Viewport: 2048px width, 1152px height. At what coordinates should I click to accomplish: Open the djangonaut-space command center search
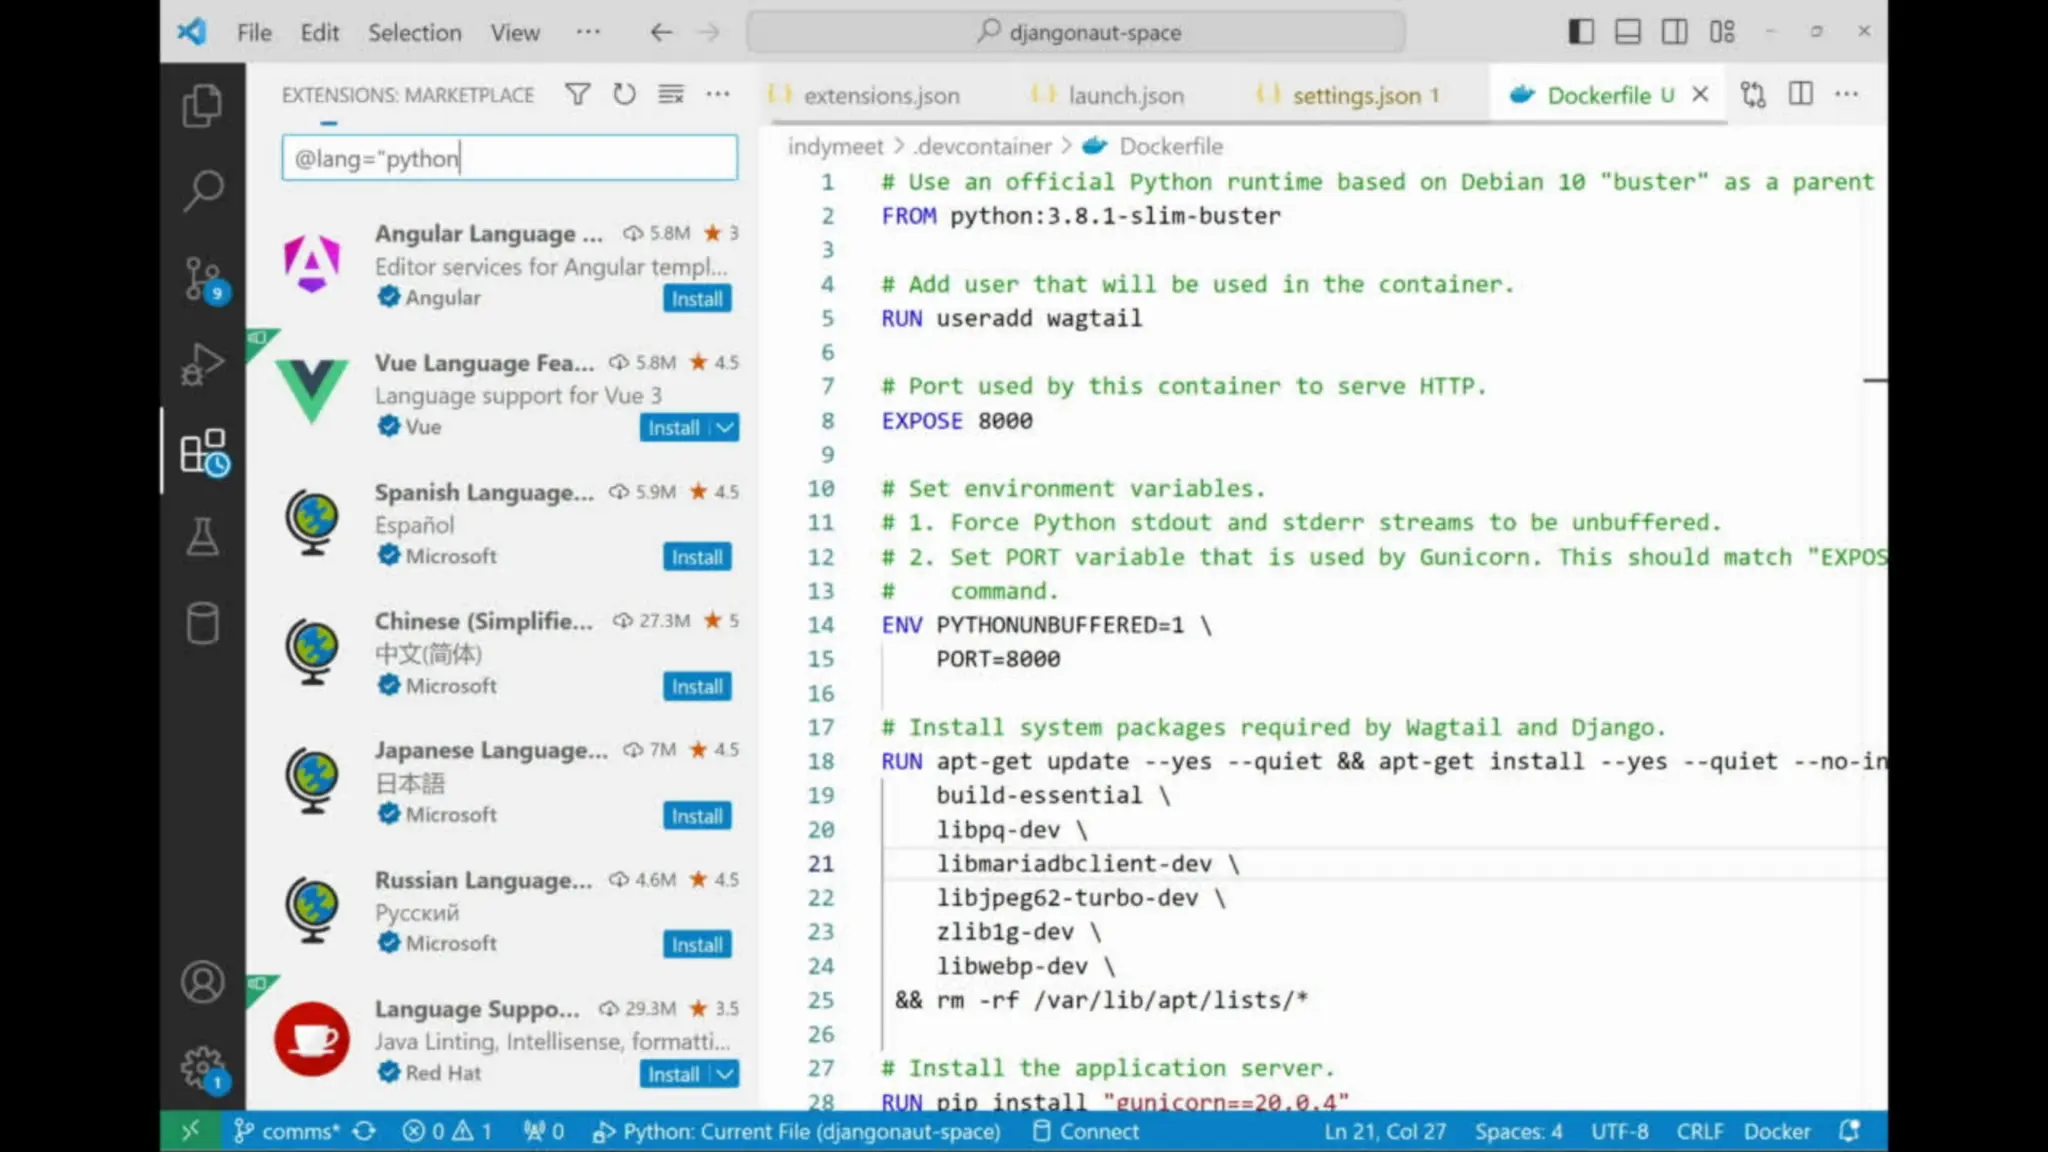click(1076, 32)
